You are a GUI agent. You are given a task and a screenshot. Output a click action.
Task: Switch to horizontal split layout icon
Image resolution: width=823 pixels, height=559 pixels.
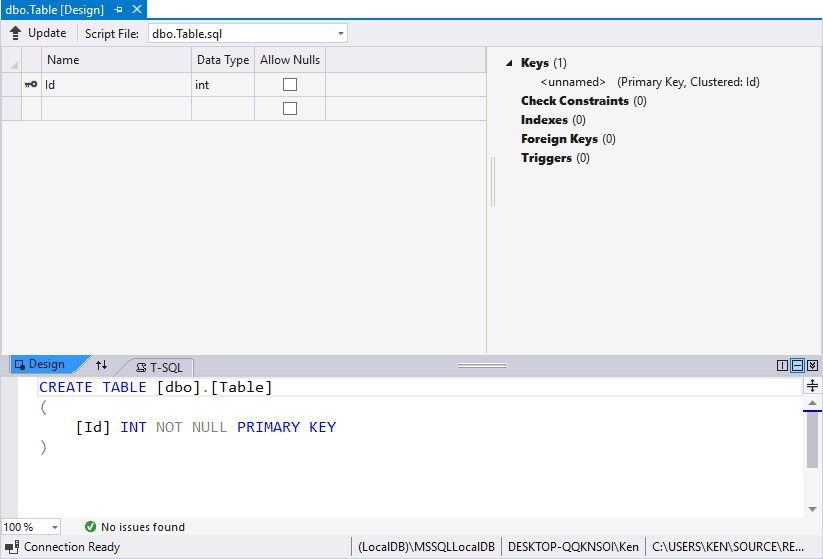point(797,365)
